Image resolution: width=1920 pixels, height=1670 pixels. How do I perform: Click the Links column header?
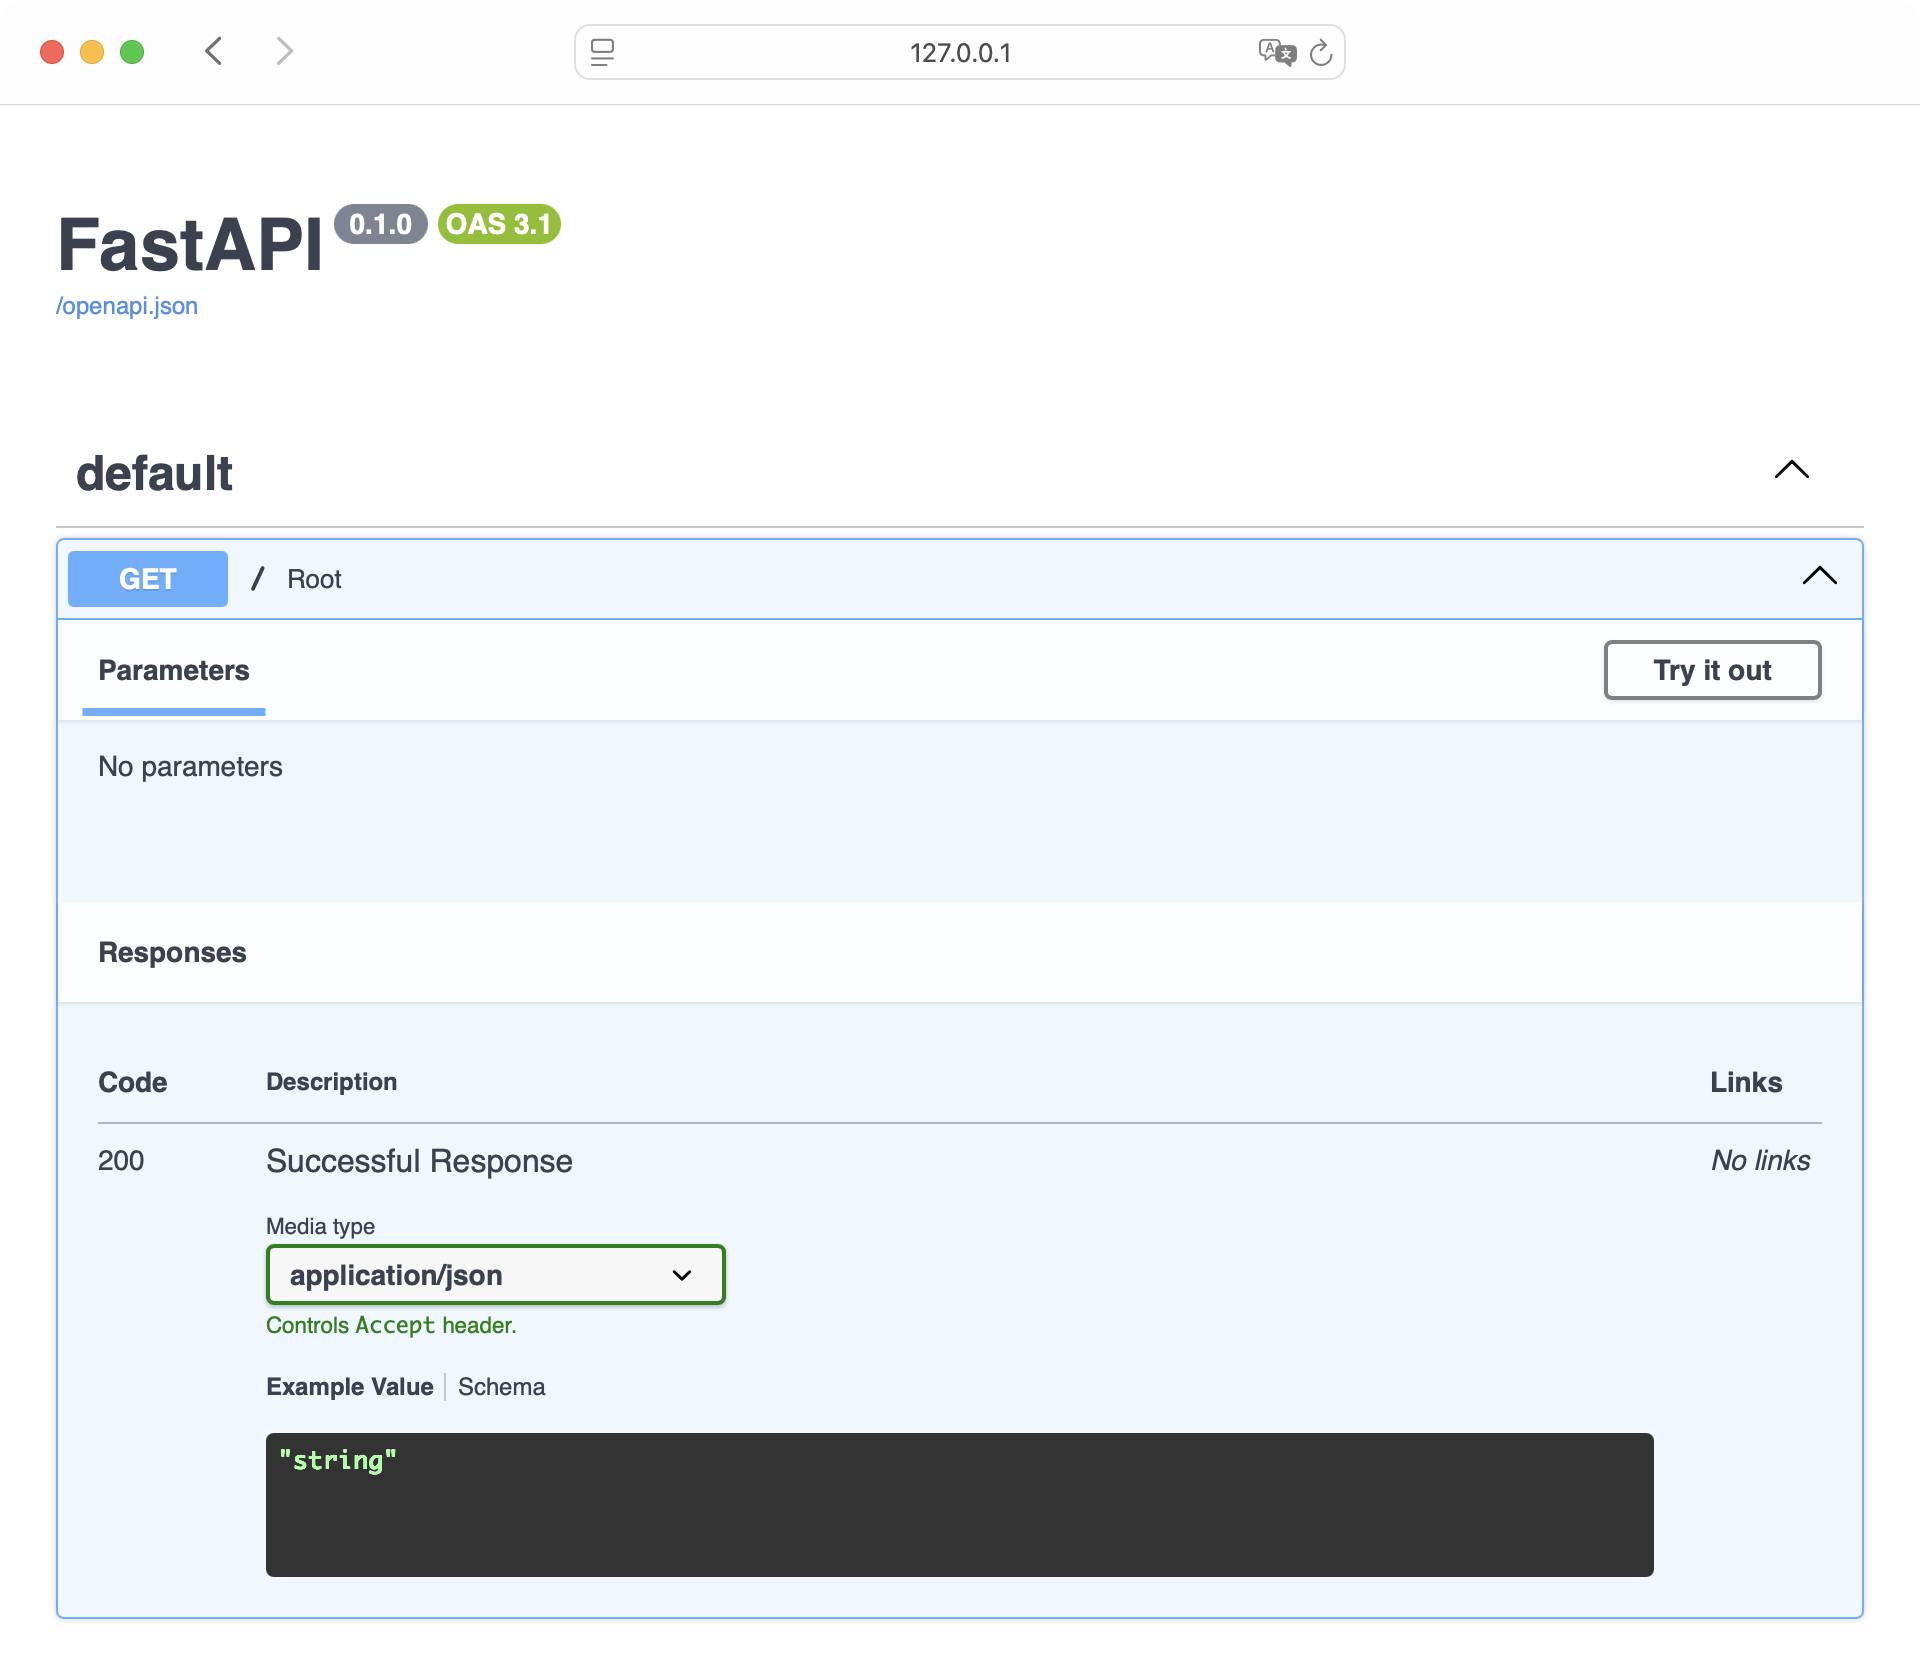(x=1746, y=1082)
